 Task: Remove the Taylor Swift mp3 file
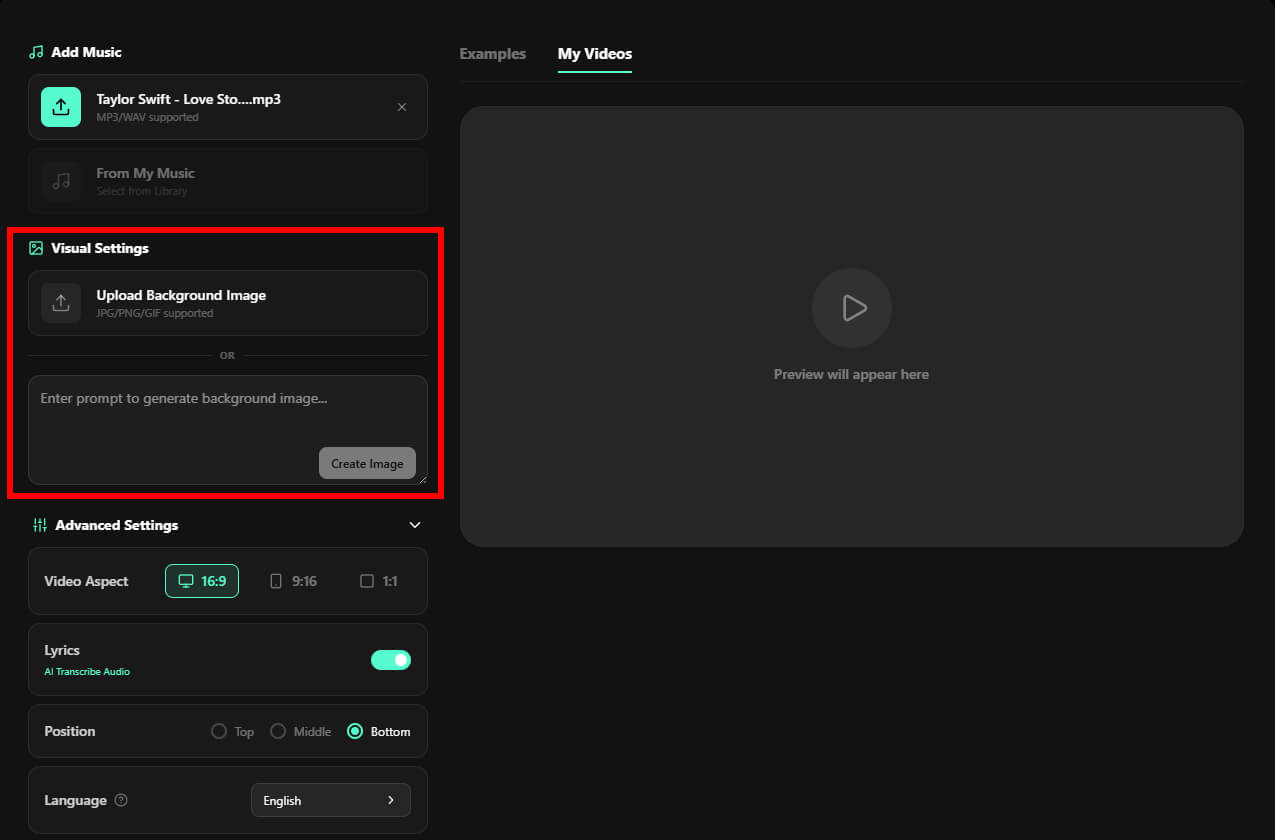(x=402, y=107)
